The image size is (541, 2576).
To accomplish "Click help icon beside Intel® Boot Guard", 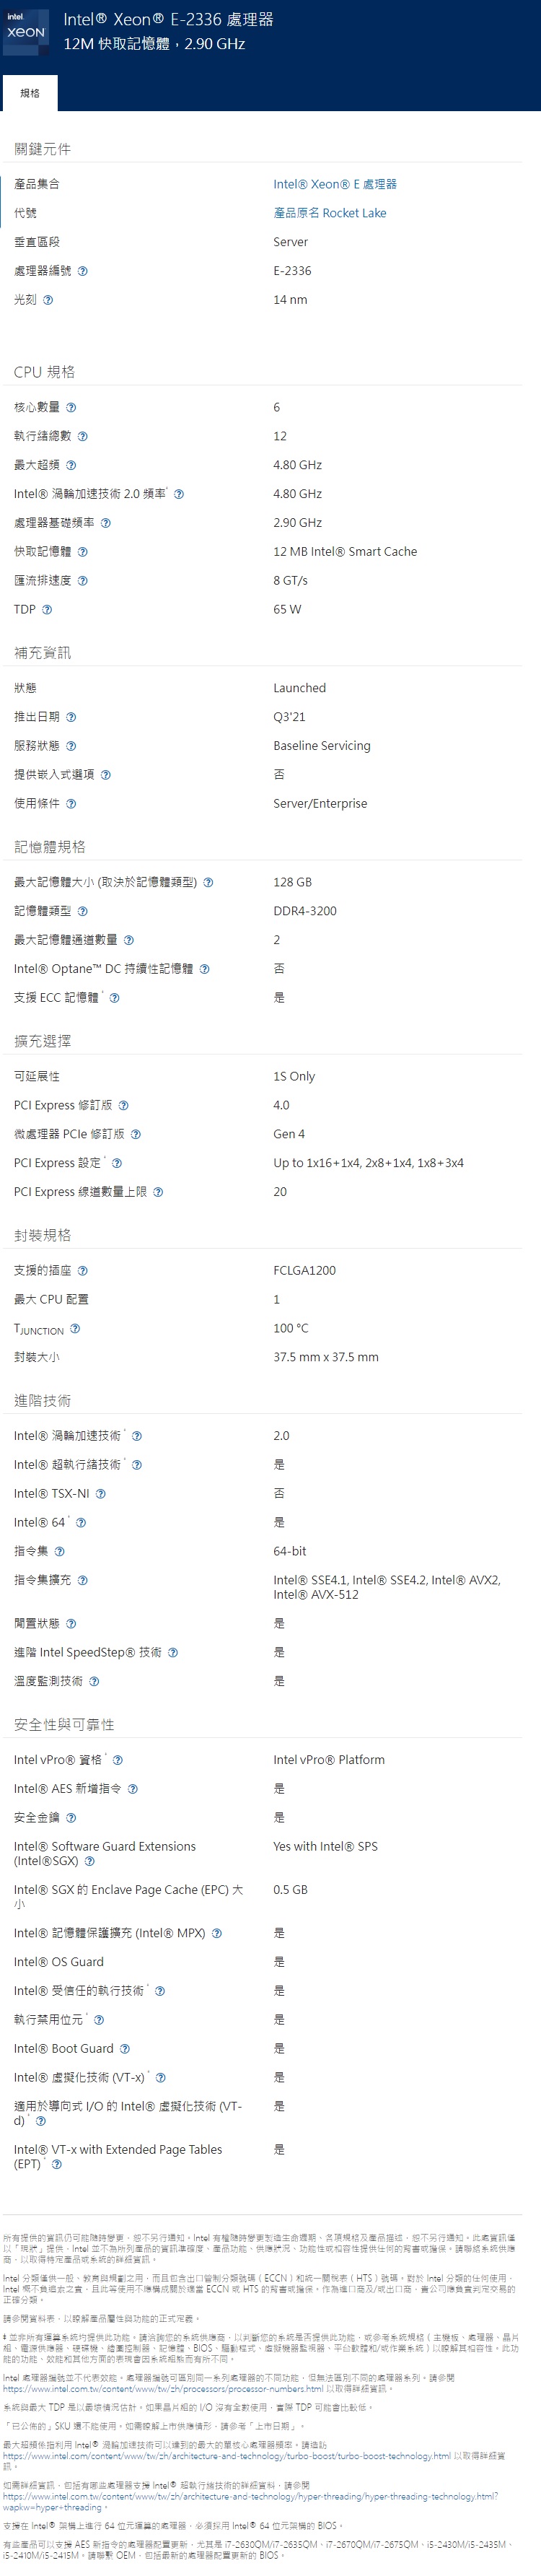I will click(125, 2049).
